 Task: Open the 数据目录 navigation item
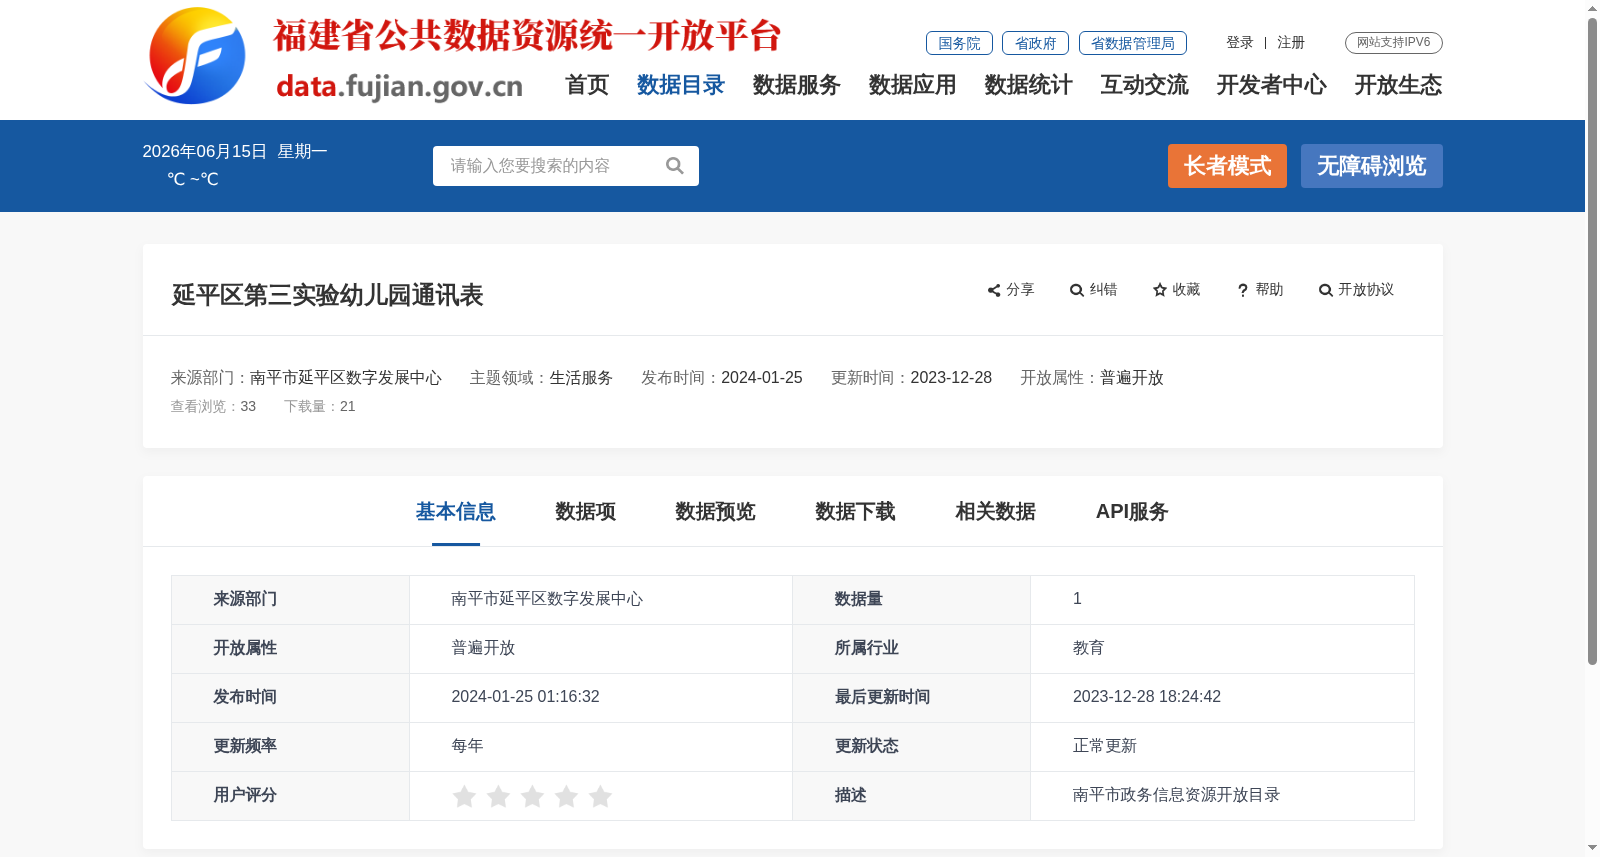point(681,85)
